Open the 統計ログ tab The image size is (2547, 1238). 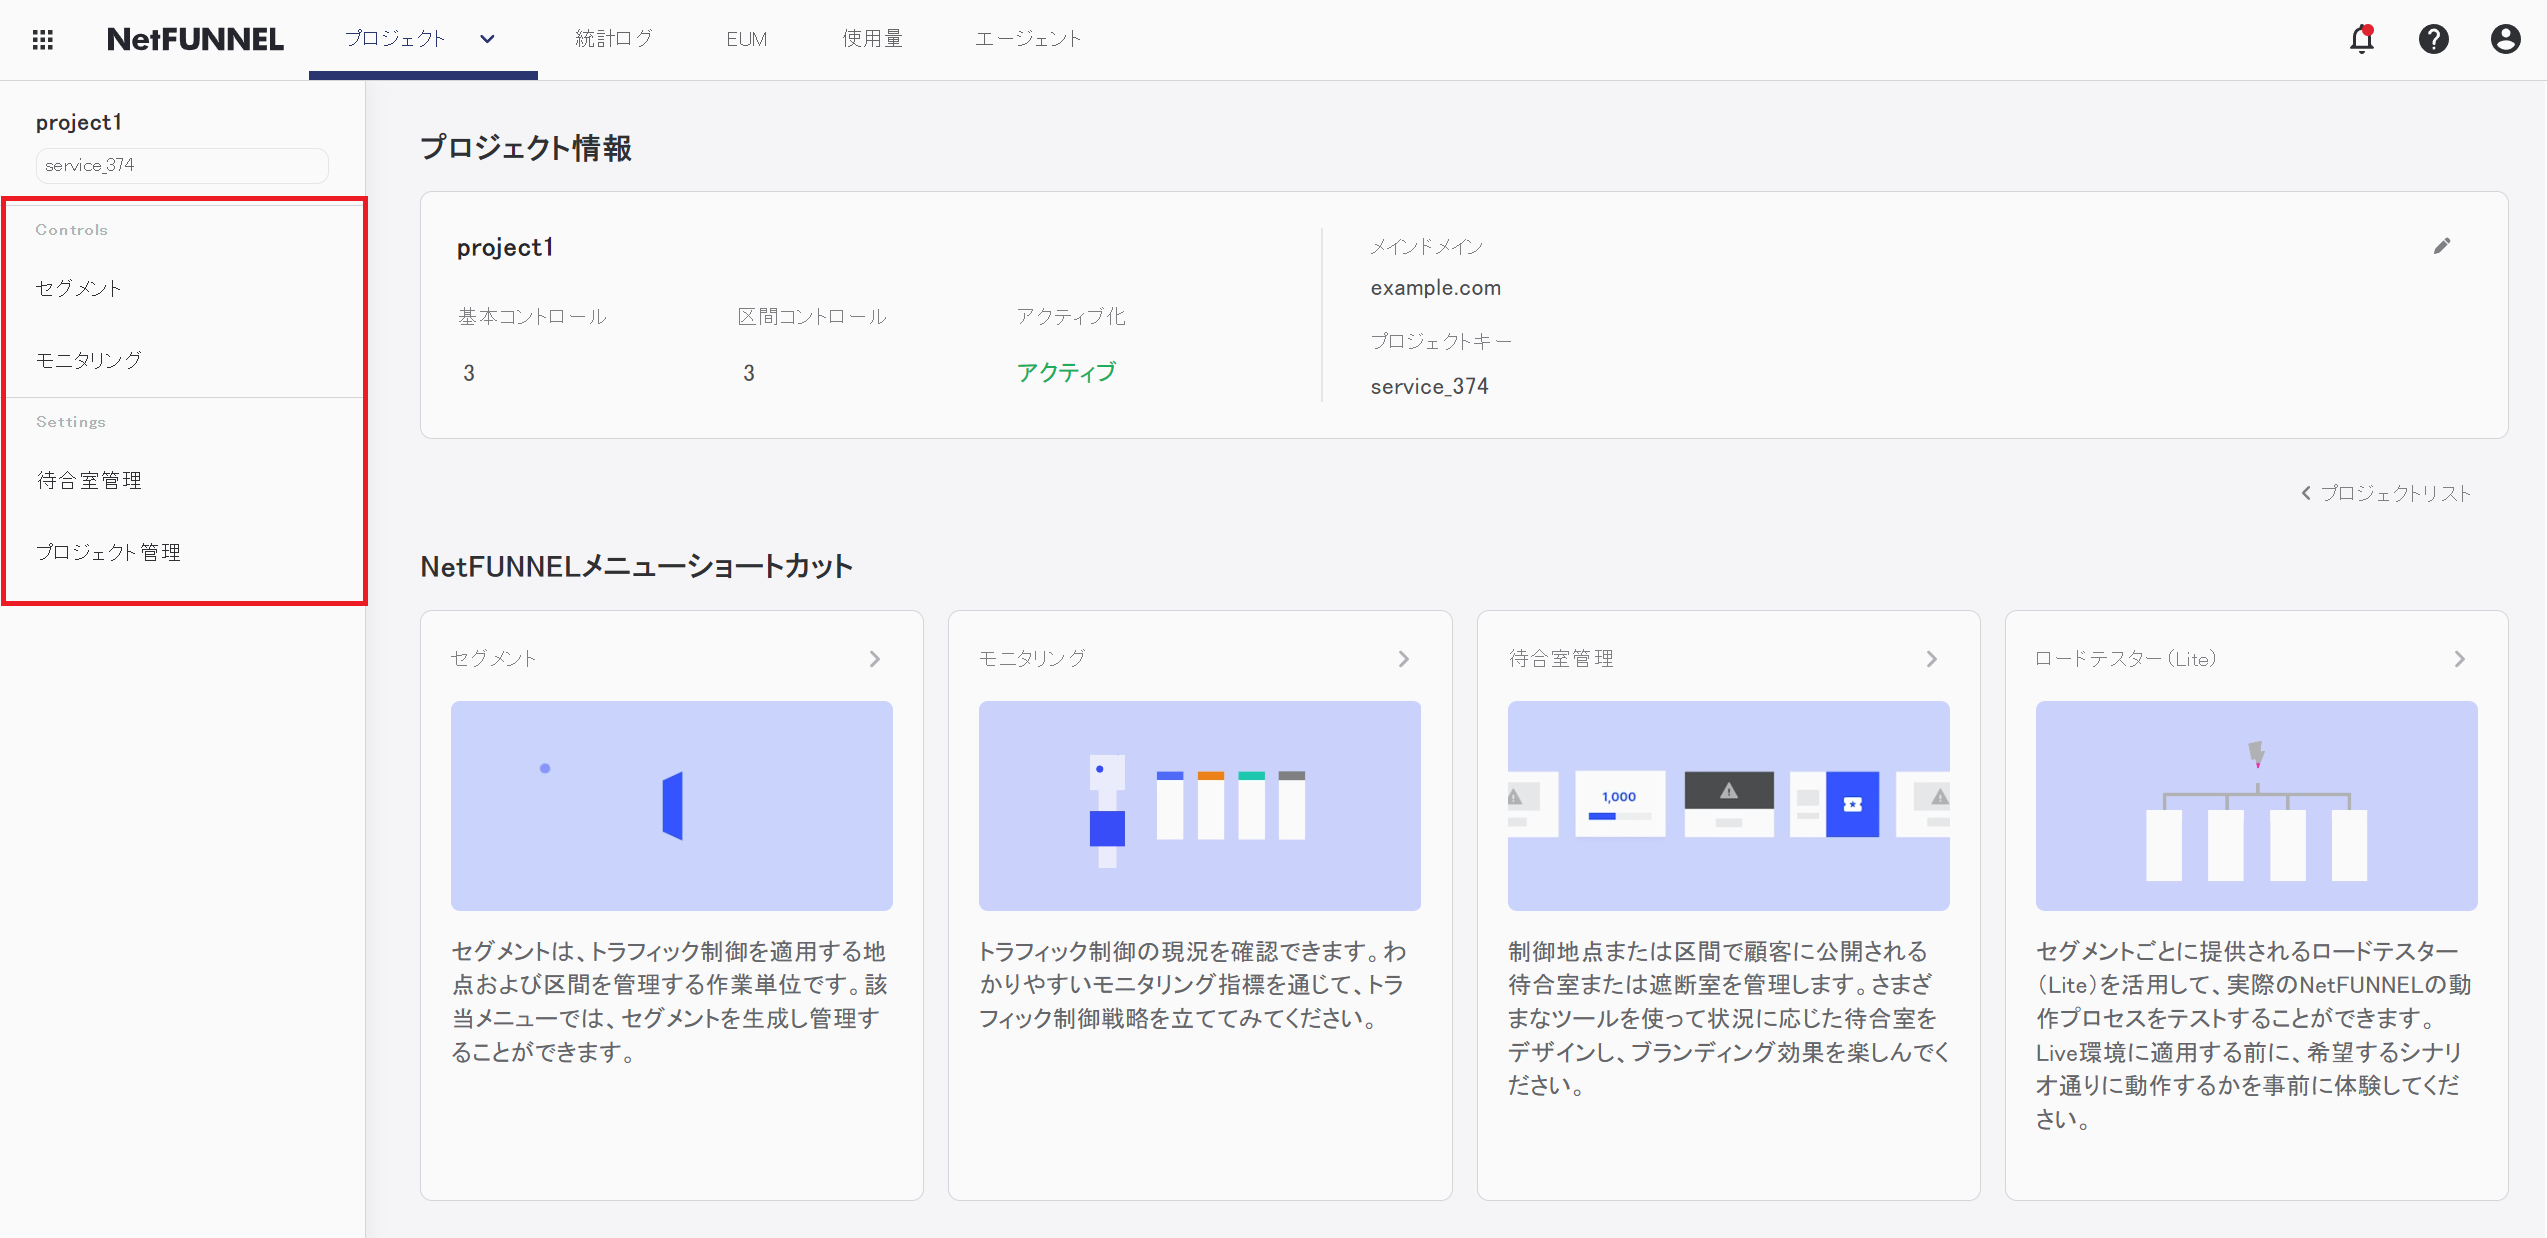pyautogui.click(x=614, y=39)
